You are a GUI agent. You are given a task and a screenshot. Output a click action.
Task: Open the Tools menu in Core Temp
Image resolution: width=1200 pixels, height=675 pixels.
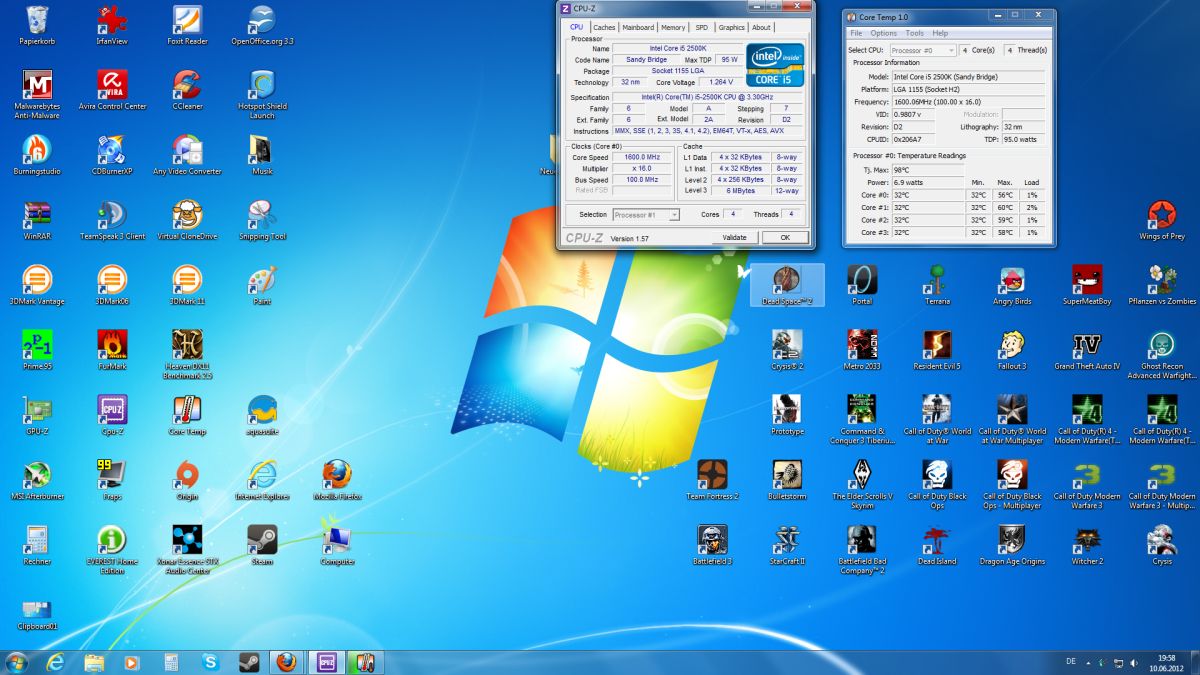(x=914, y=33)
